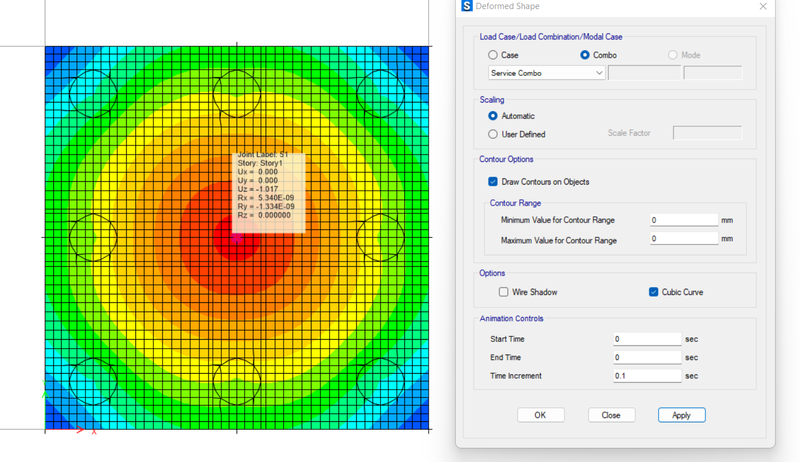Click the Start Time input field

[x=647, y=339]
